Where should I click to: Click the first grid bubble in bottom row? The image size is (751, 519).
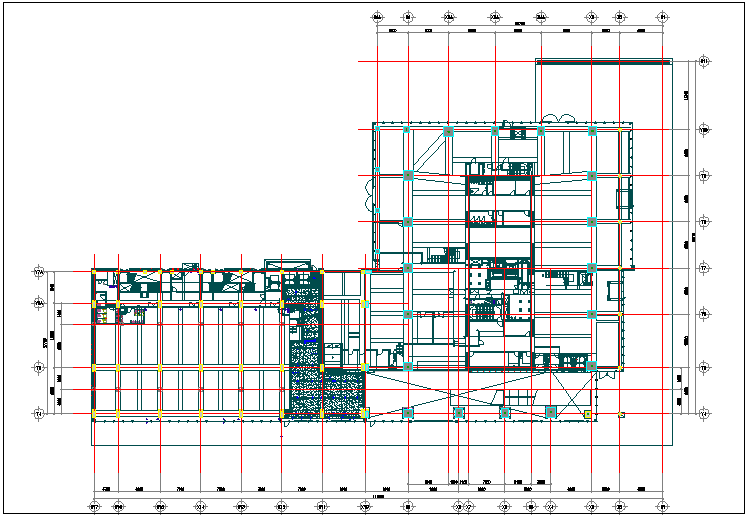click(93, 507)
